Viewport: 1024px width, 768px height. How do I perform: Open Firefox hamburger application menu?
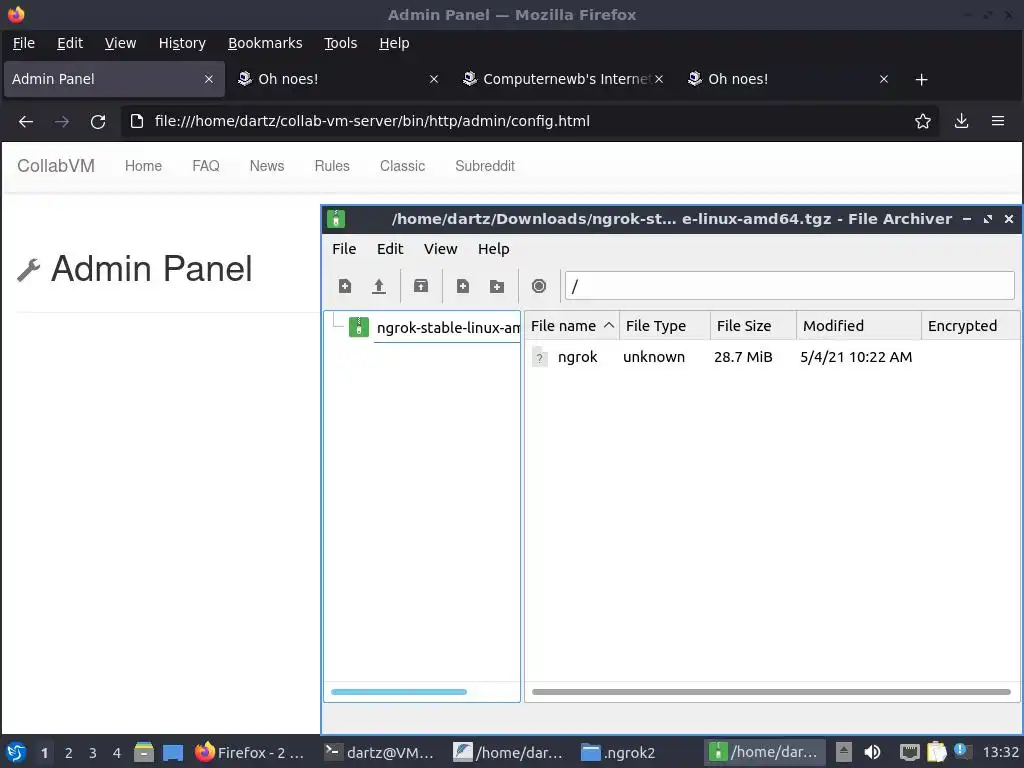[x=998, y=121]
